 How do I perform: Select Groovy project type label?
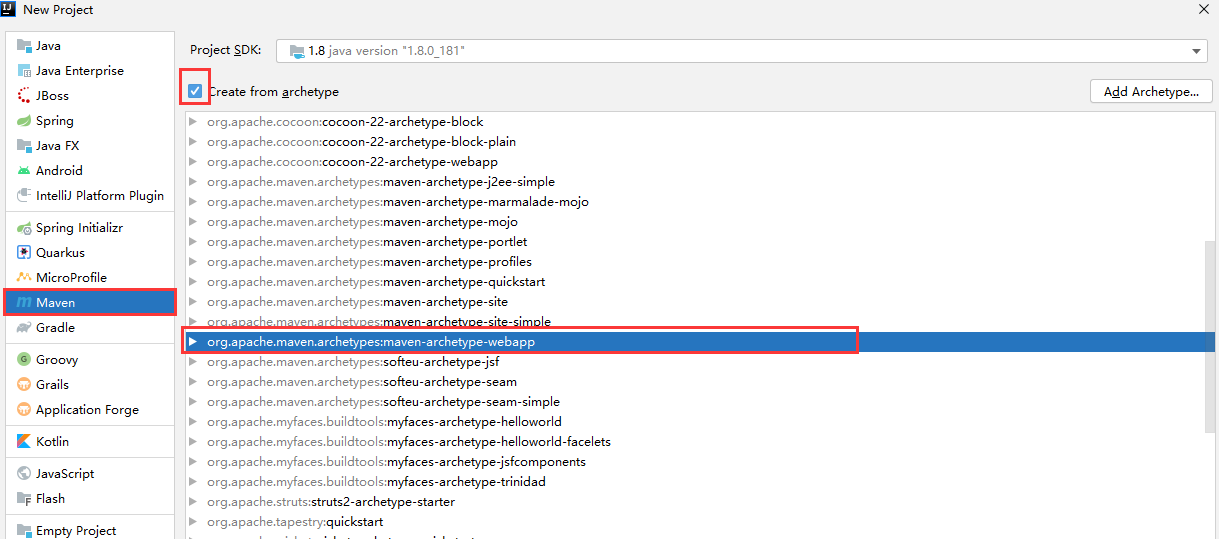tap(57, 360)
